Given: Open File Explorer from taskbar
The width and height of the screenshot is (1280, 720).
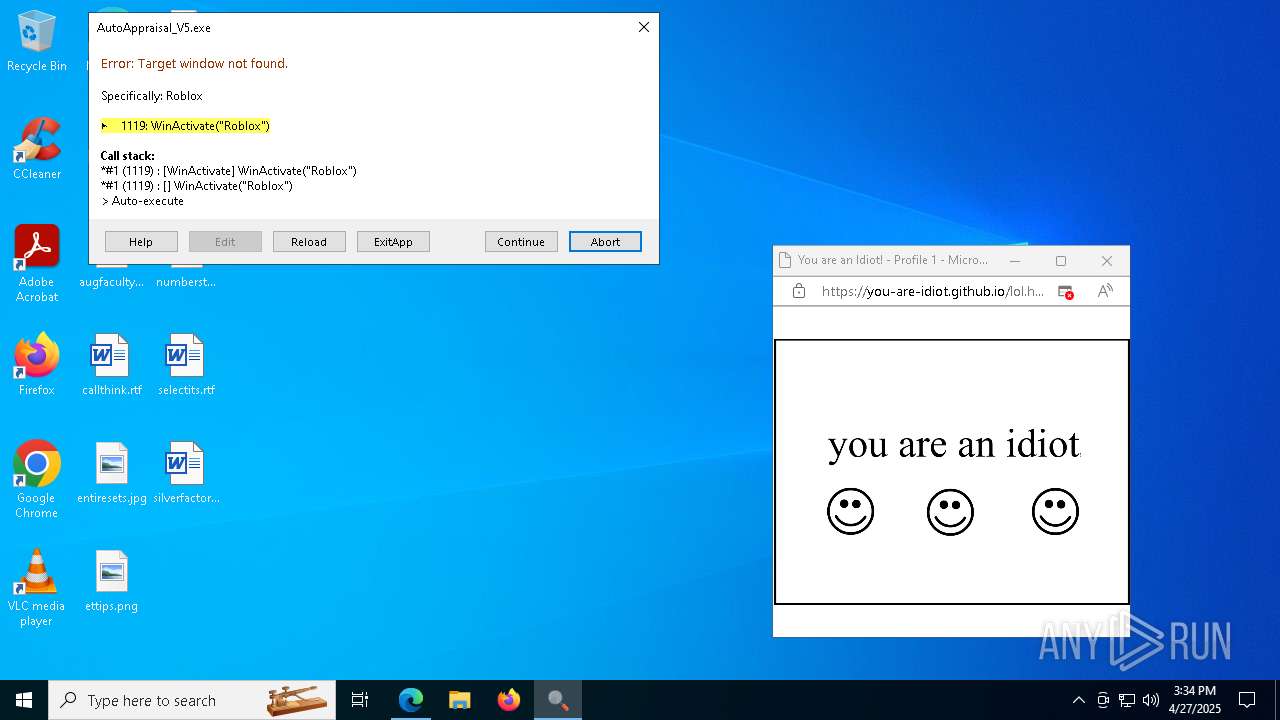Looking at the screenshot, I should tap(459, 700).
